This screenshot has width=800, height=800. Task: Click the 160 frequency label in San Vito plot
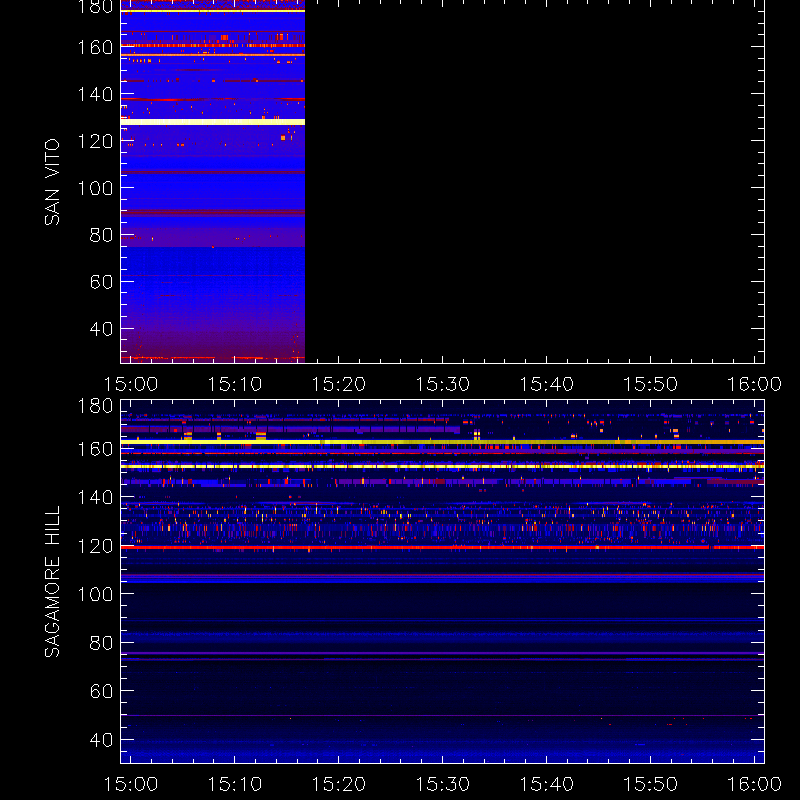(x=95, y=47)
